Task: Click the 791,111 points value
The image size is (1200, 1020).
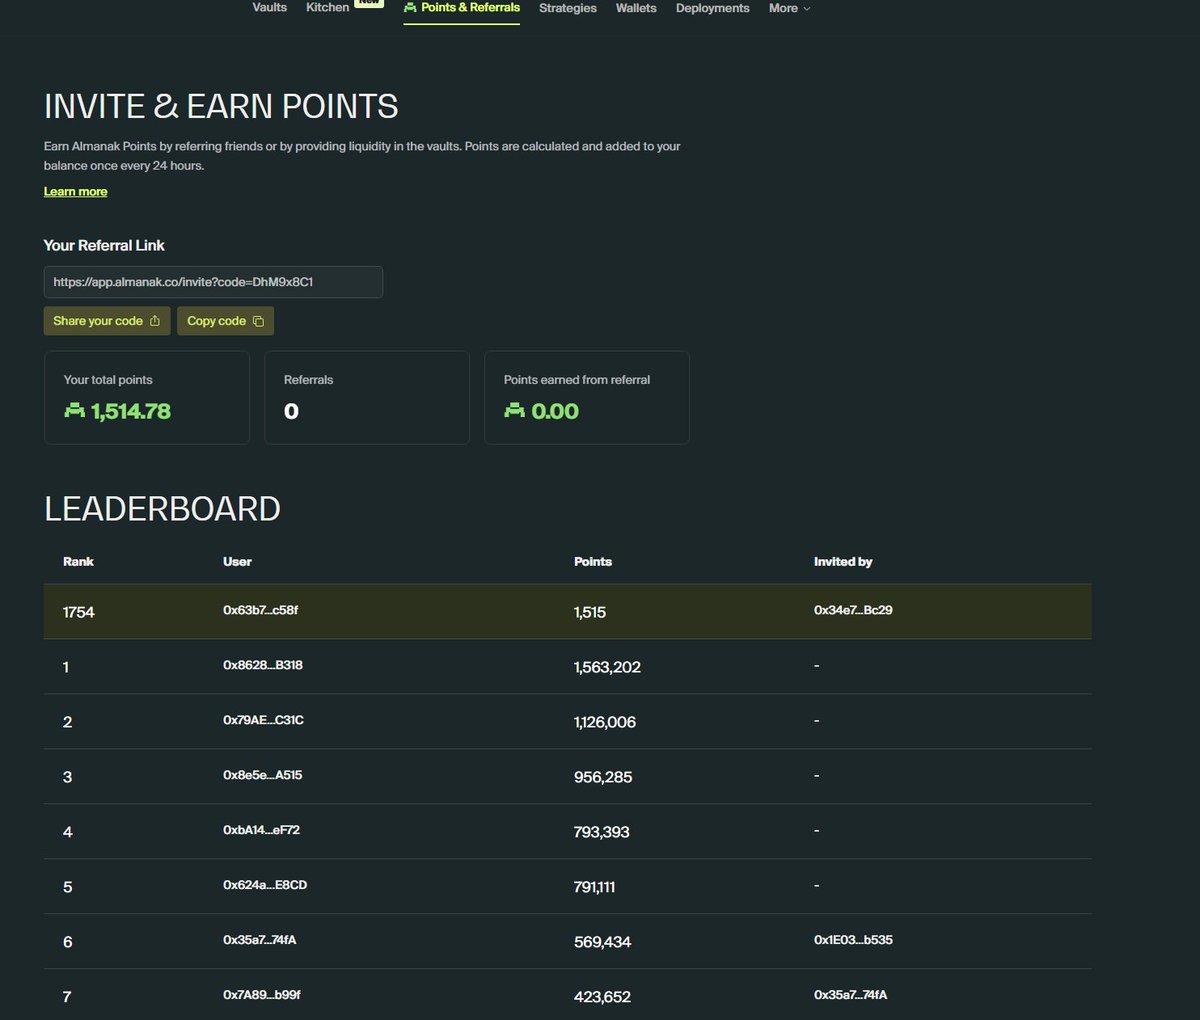Action: (595, 887)
